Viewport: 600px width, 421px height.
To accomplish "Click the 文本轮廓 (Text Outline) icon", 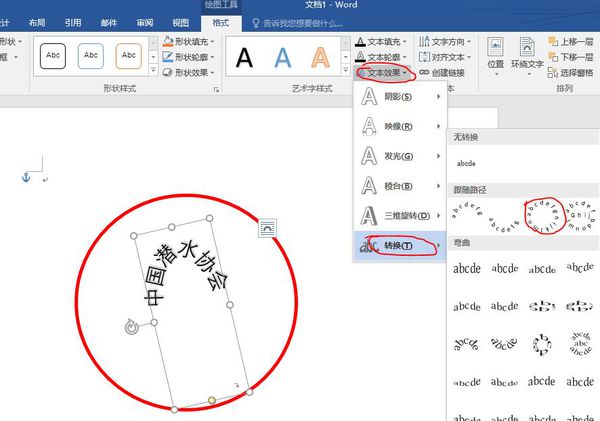I will (361, 58).
